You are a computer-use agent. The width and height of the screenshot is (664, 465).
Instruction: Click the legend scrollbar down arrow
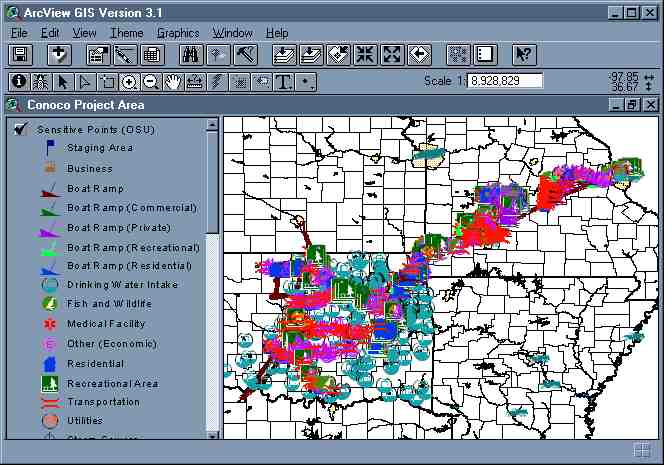[212, 435]
